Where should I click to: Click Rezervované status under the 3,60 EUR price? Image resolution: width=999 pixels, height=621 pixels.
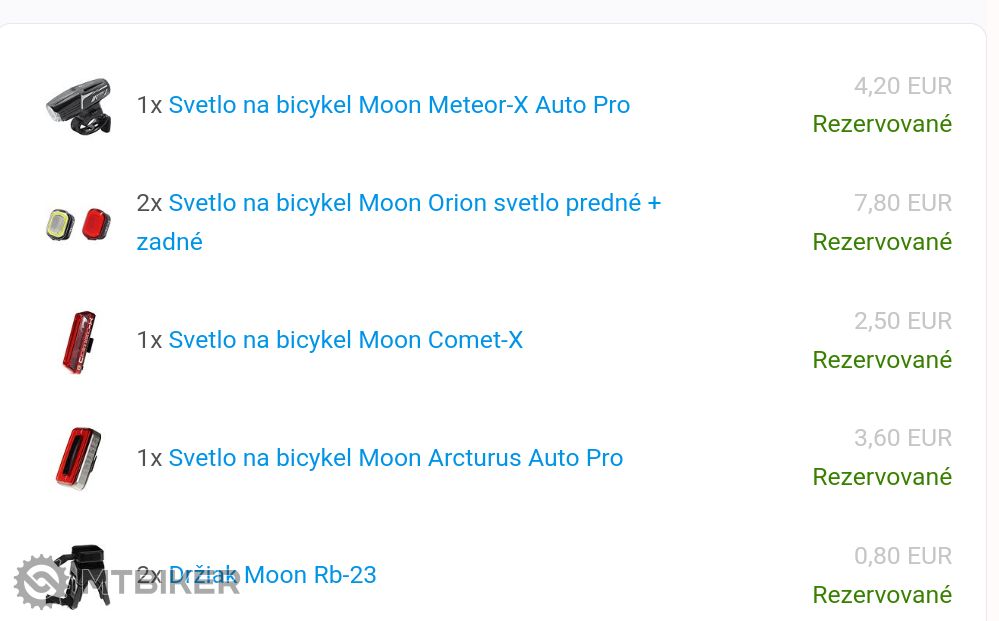pyautogui.click(x=881, y=477)
